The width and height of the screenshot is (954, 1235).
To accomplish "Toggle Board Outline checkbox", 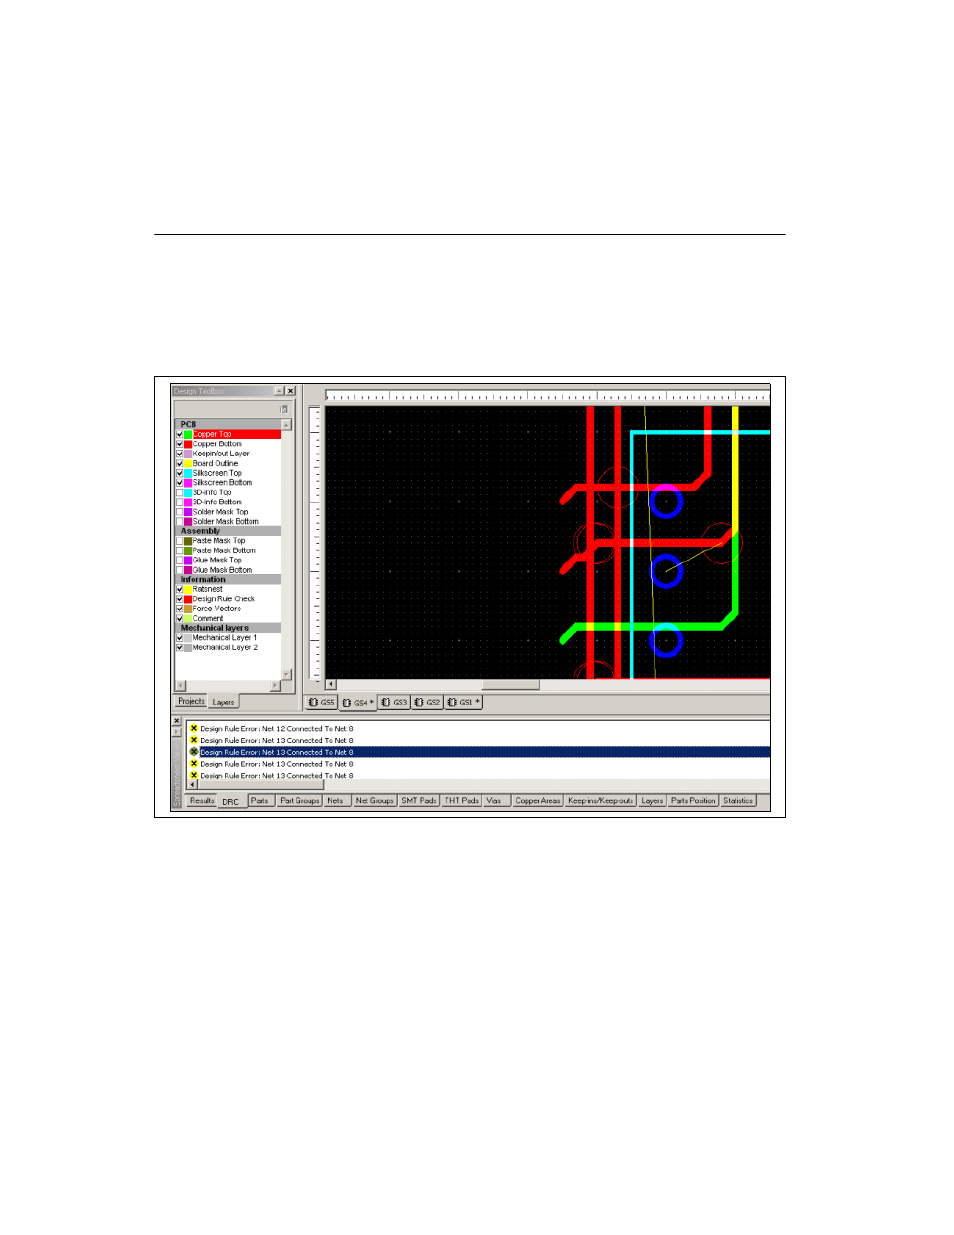I will pos(180,463).
